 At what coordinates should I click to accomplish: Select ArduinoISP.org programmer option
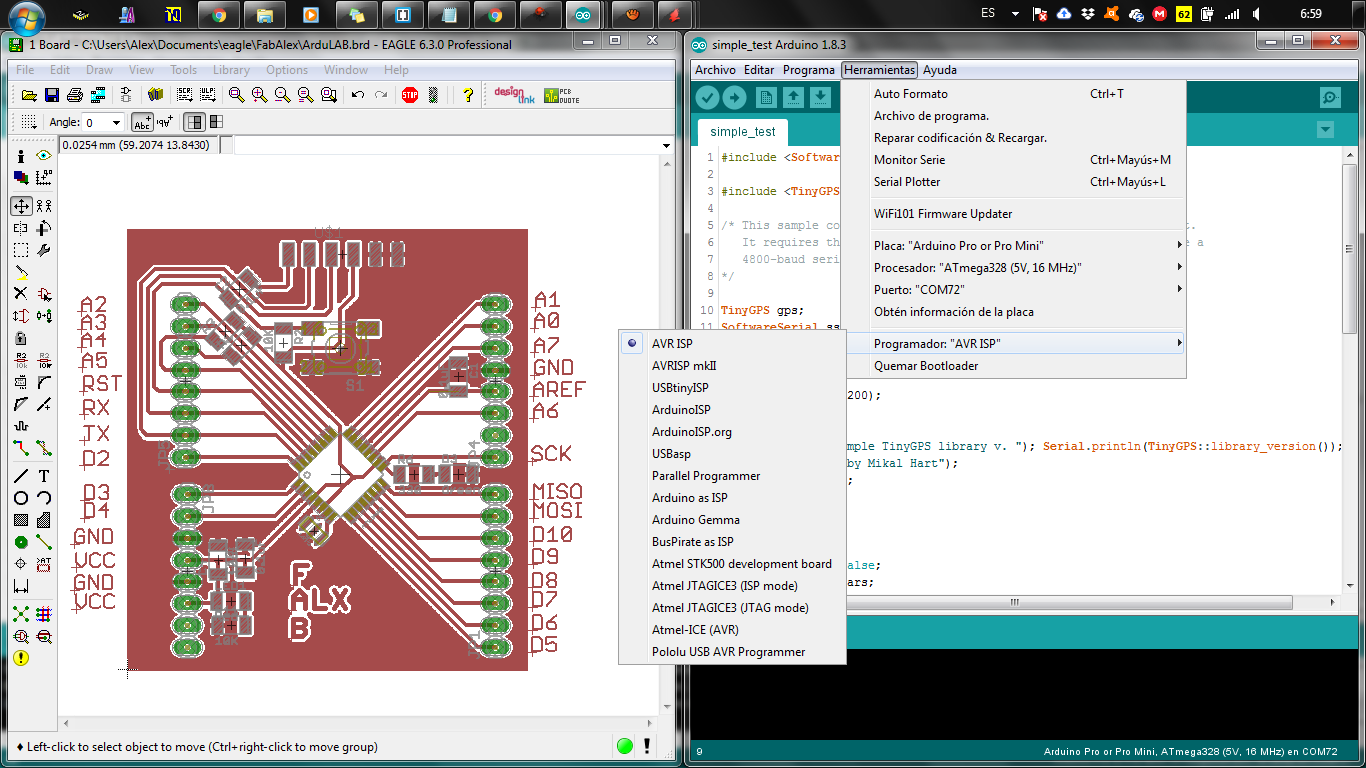click(x=733, y=432)
